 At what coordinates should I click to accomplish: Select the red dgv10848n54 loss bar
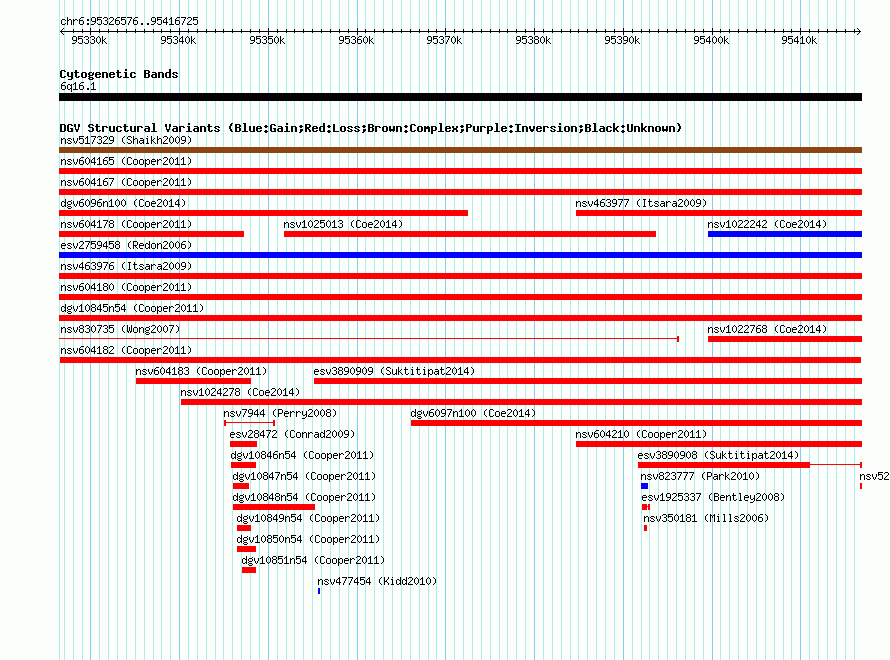tap(274, 507)
